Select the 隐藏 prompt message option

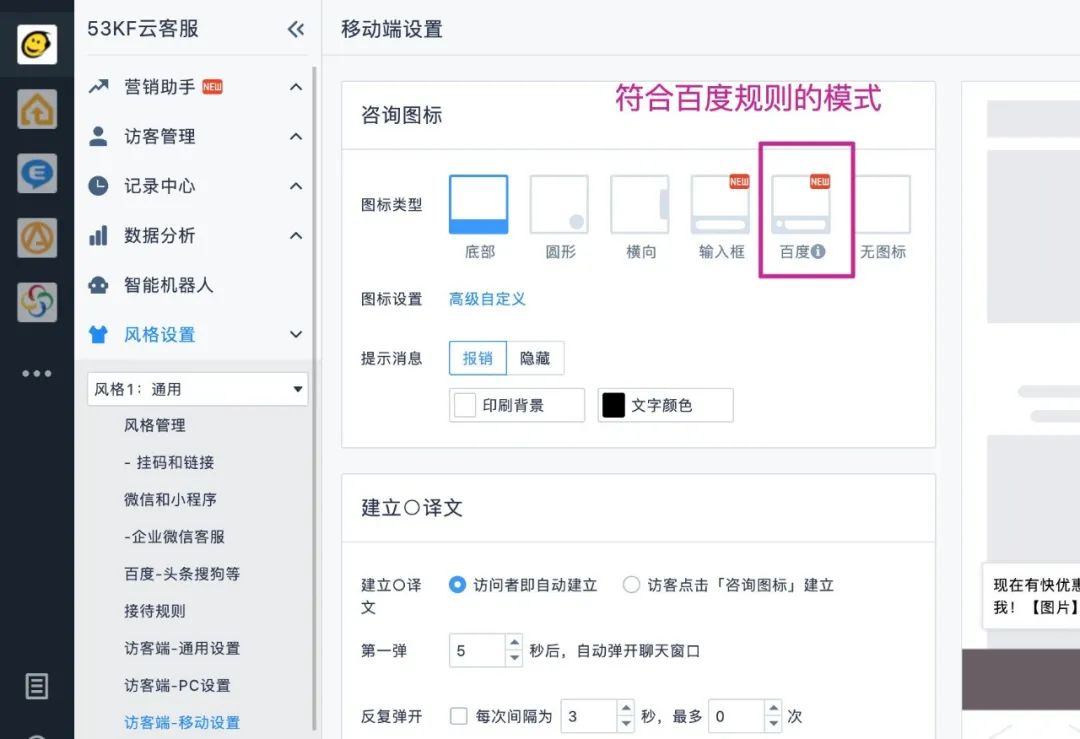[535, 358]
